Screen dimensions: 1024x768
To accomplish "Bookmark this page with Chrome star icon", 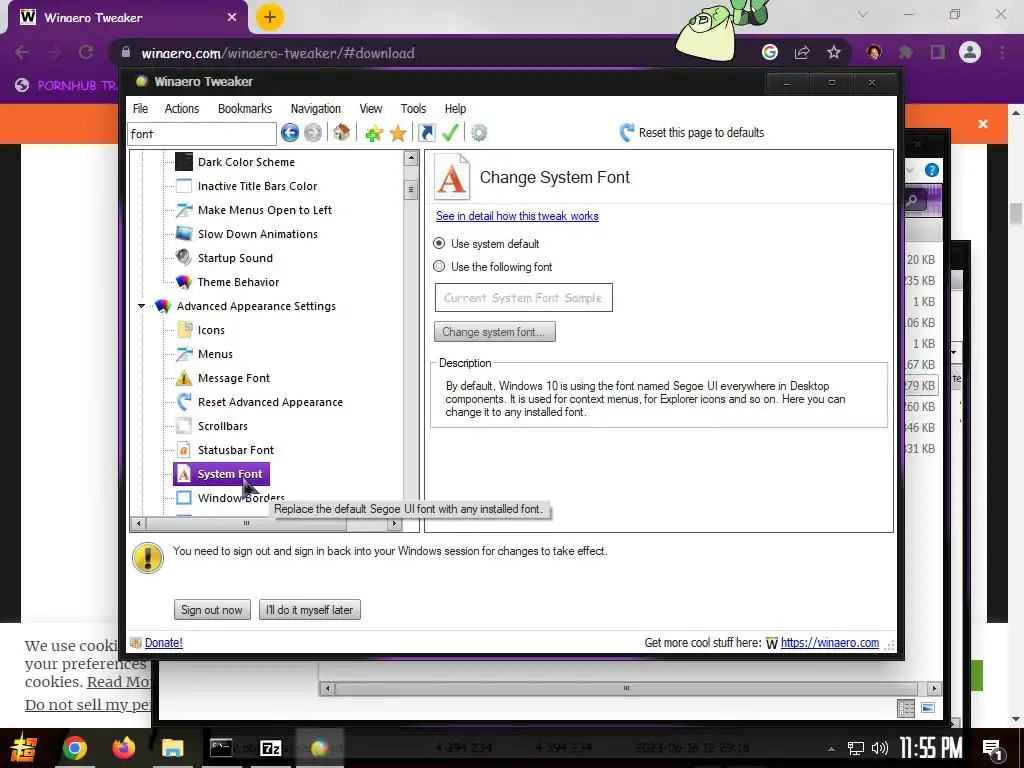I will coord(834,52).
